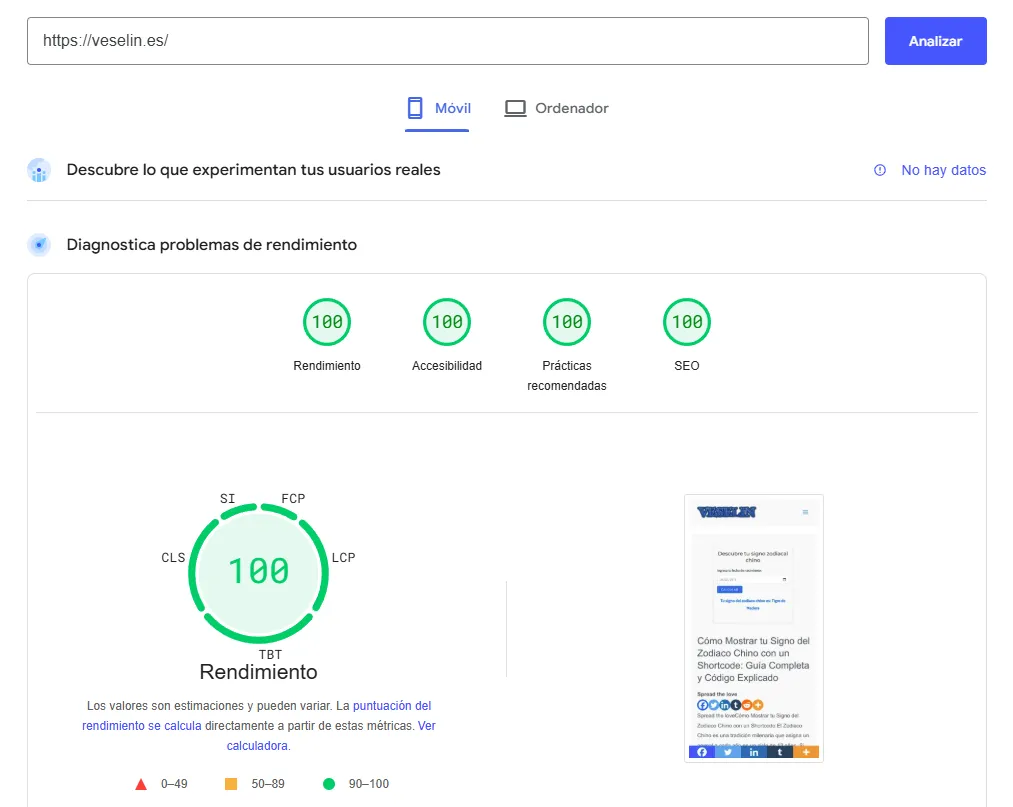1013x807 pixels.
Task: Click the URL input field
Action: [447, 41]
